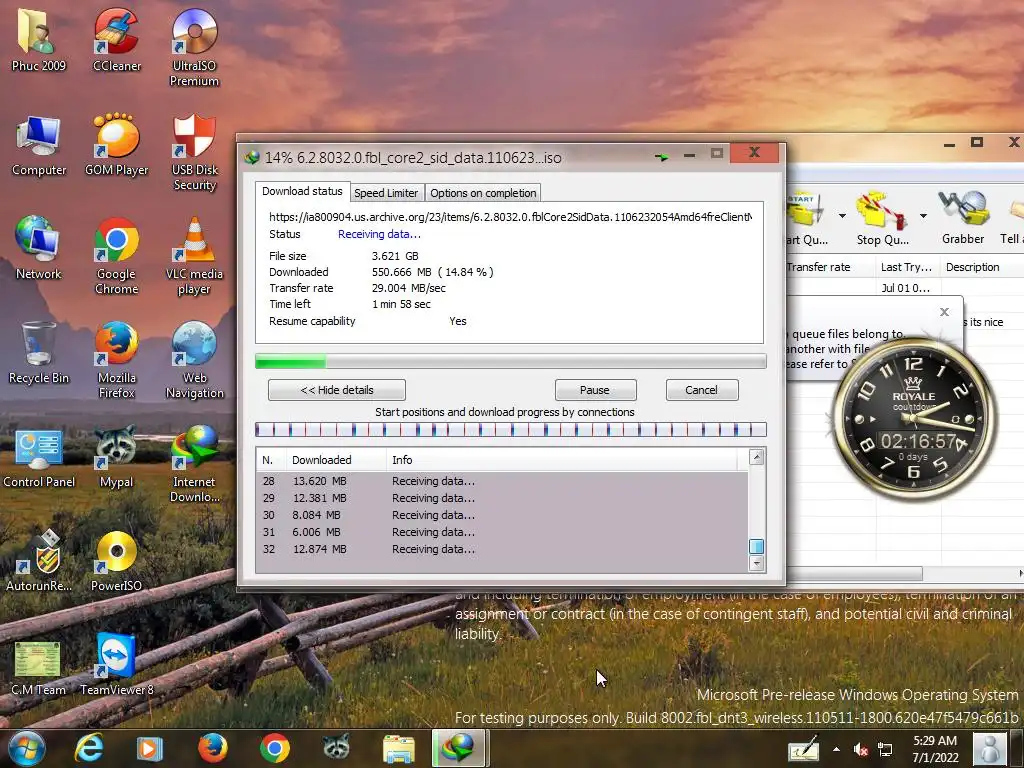Screen dimensions: 1024x768
Task: Click the green download progress bar
Action: point(510,361)
